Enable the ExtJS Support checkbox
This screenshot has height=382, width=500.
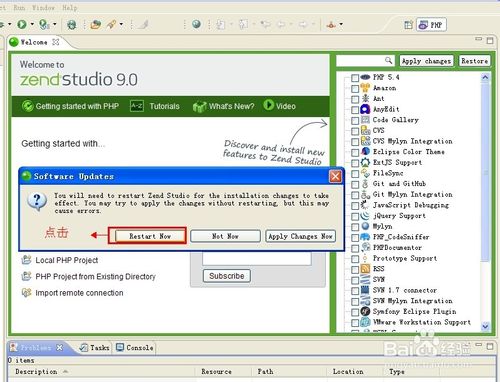[x=355, y=163]
